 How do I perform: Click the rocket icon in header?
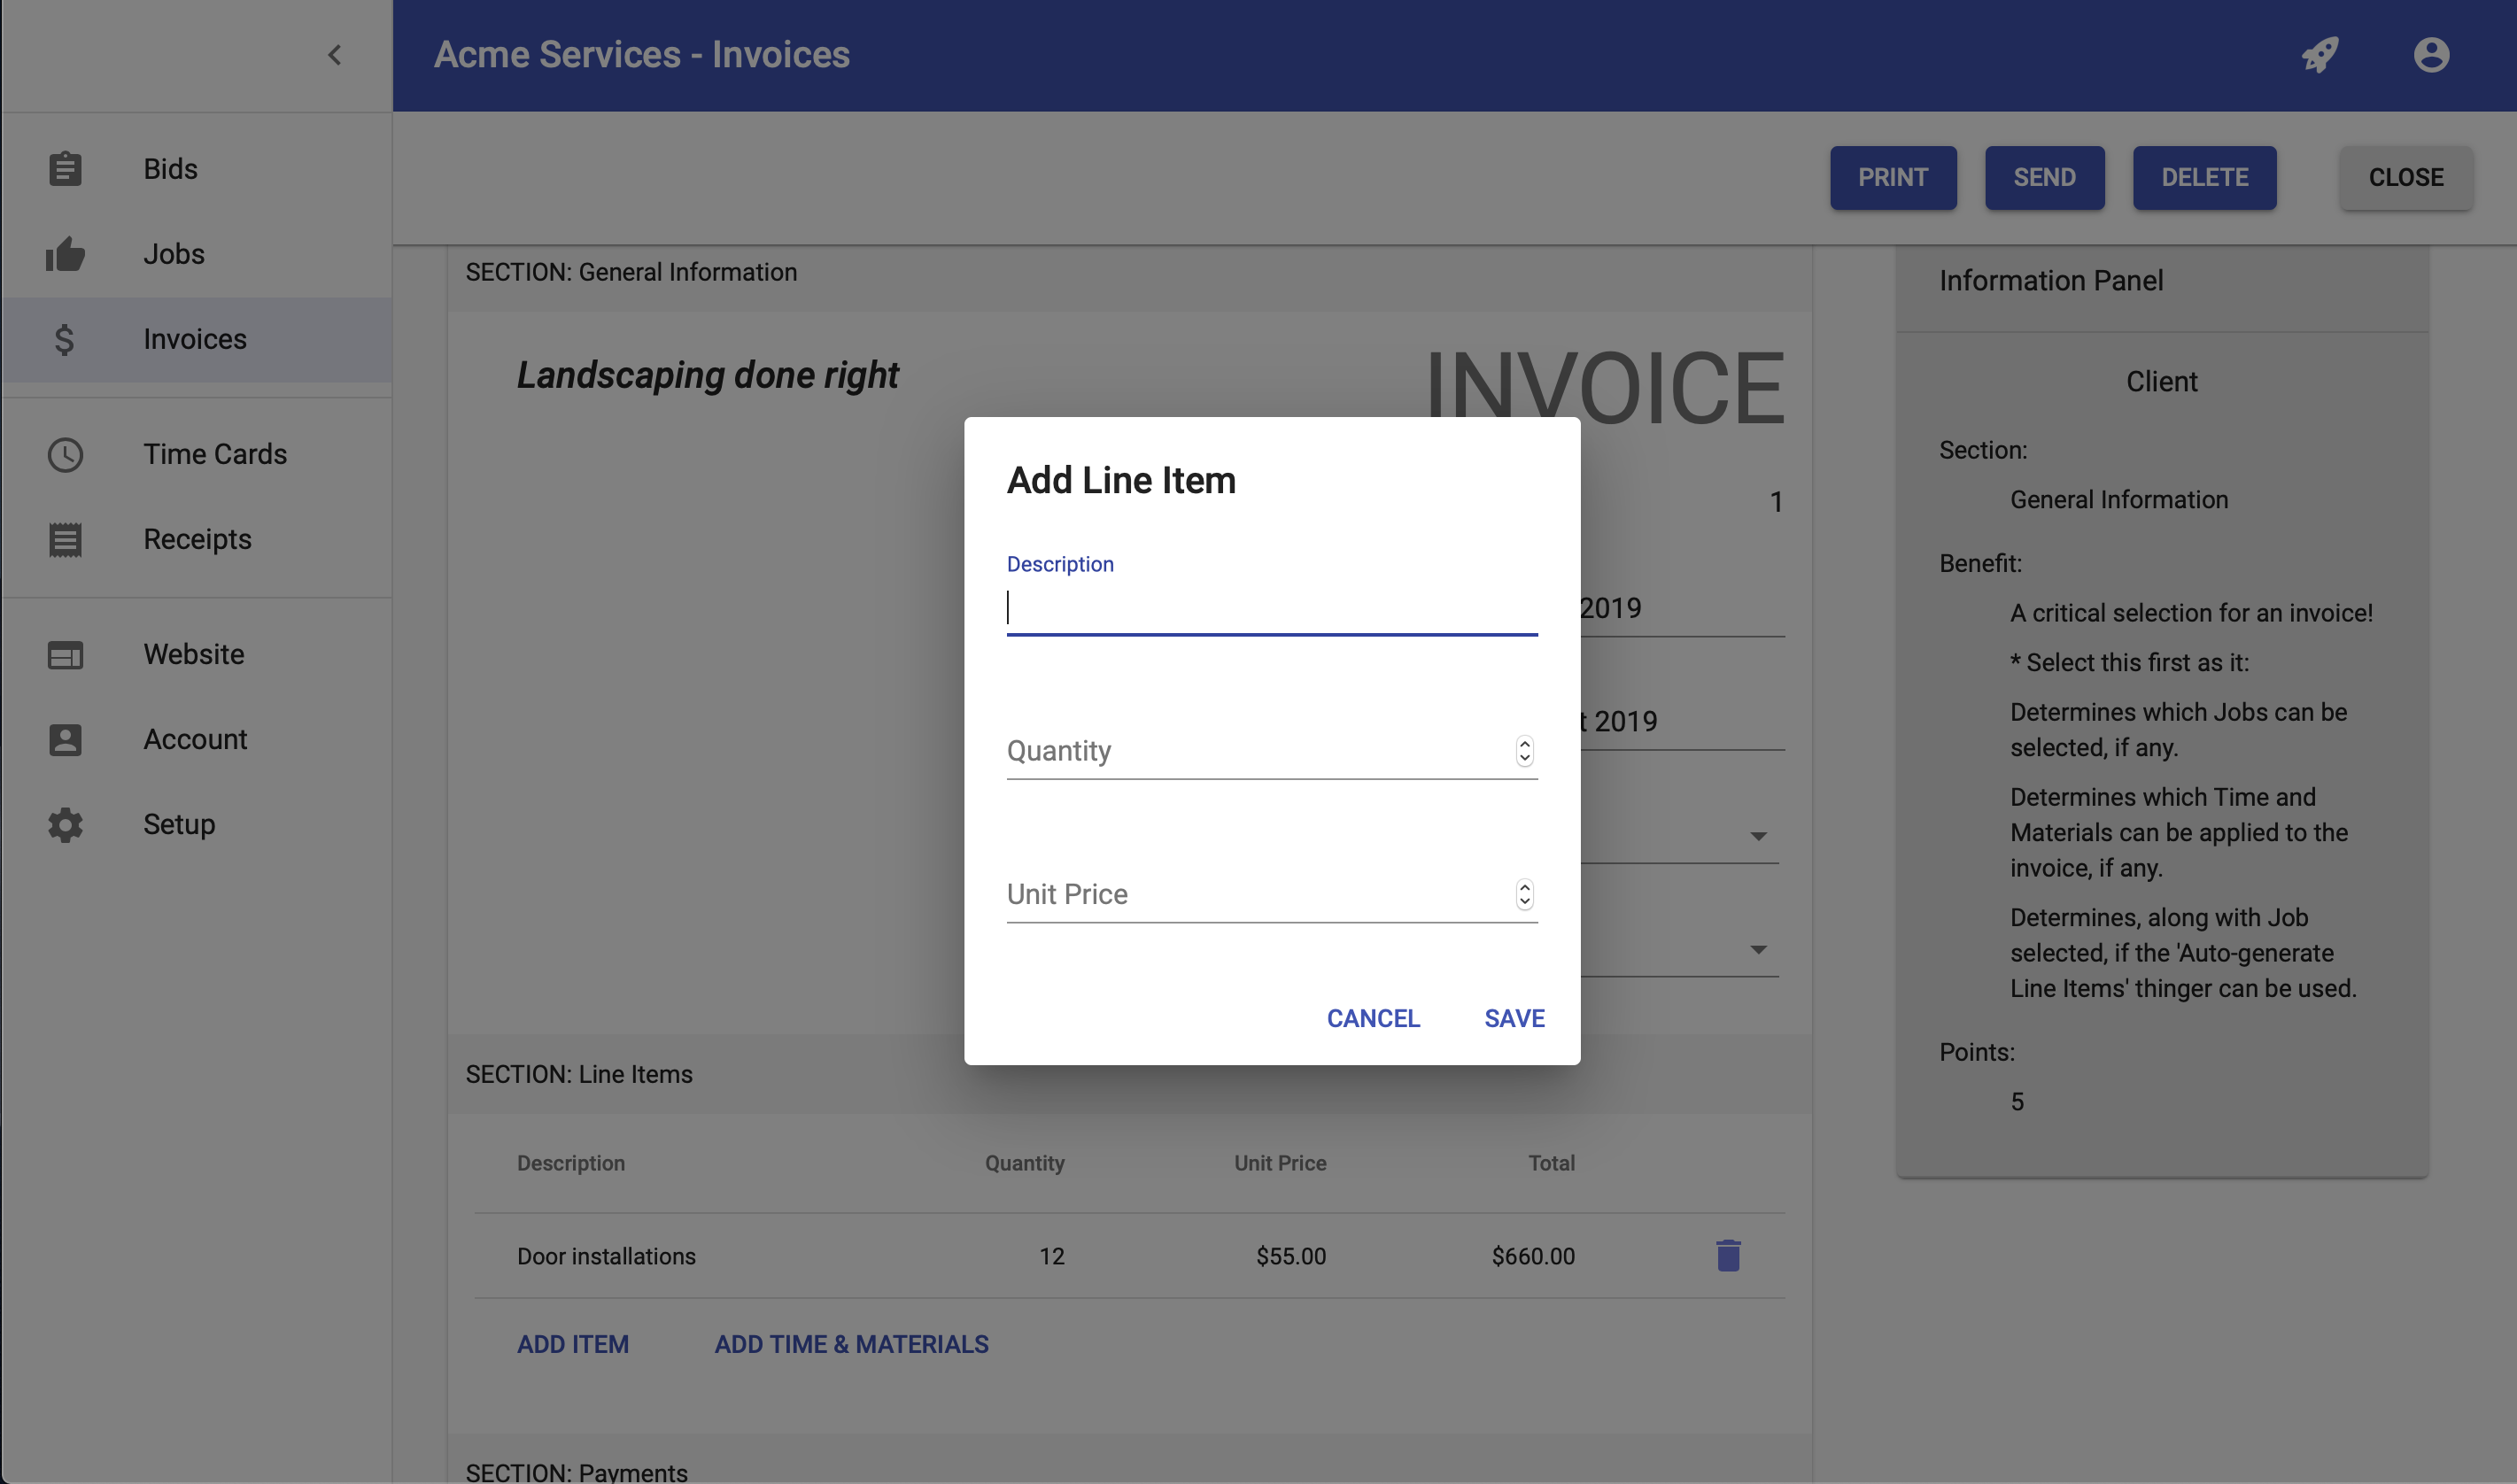pyautogui.click(x=2320, y=55)
